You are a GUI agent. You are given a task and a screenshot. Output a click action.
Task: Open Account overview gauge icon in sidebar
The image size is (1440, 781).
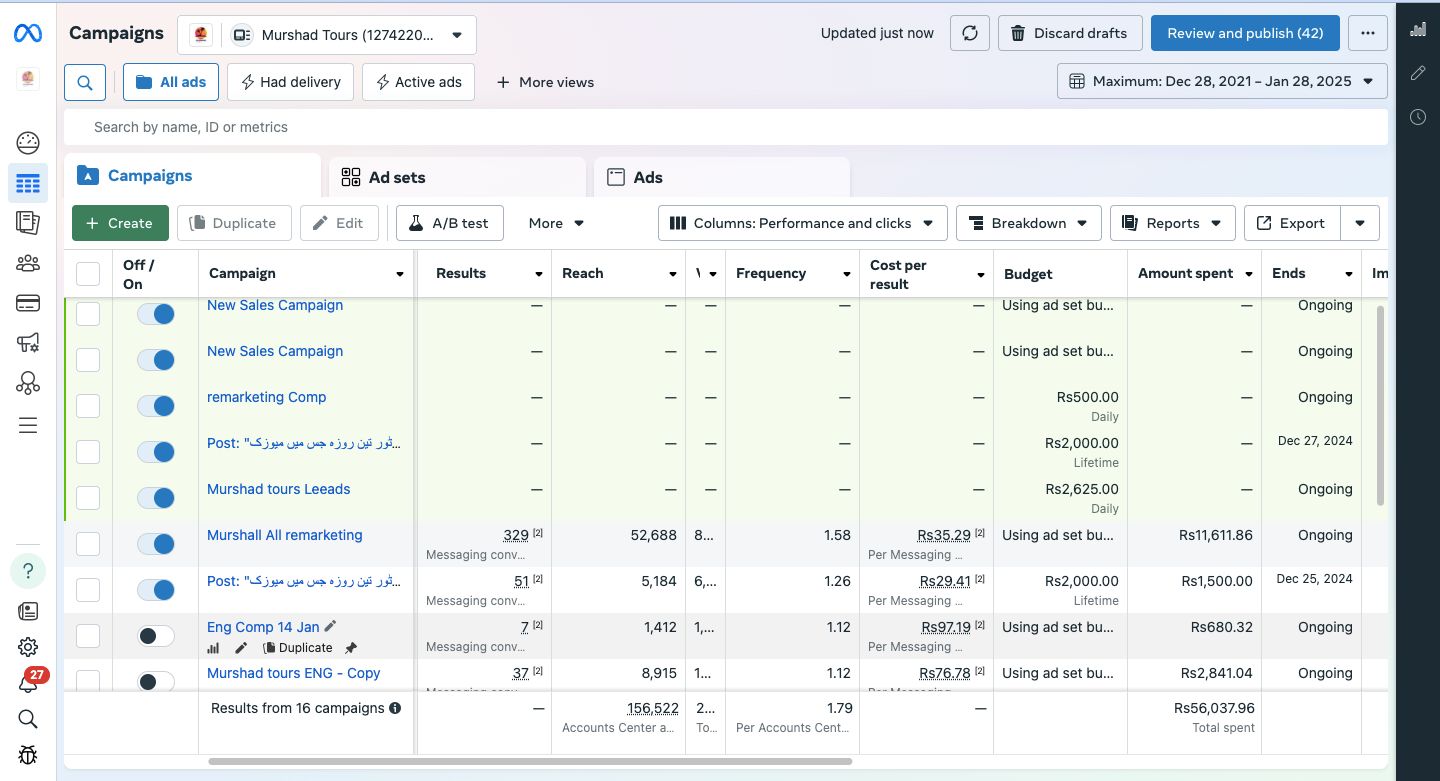(x=28, y=143)
